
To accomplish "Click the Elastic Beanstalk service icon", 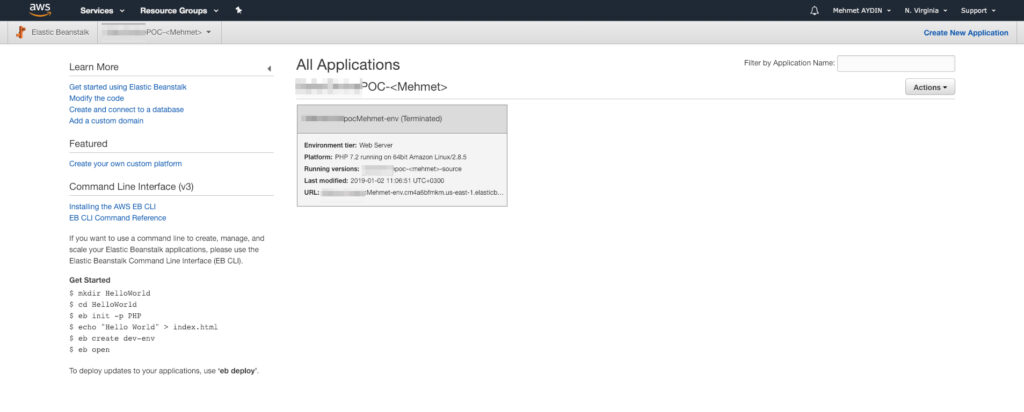I will pyautogui.click(x=21, y=32).
